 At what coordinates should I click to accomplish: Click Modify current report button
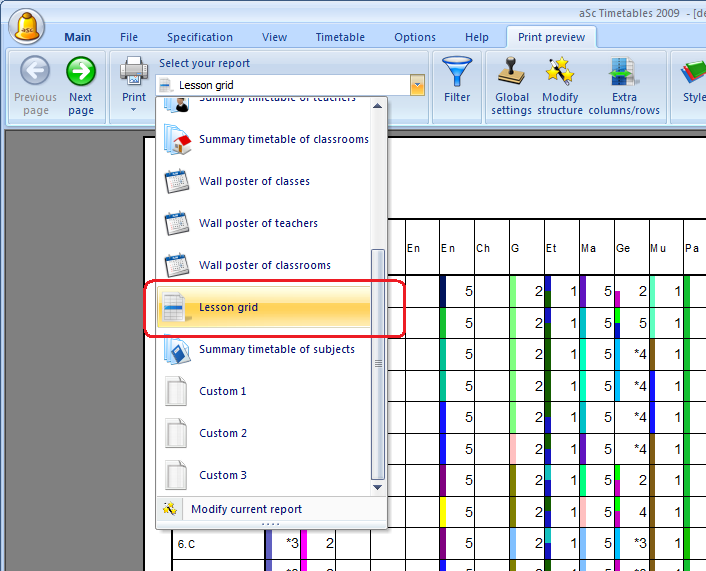pos(246,509)
